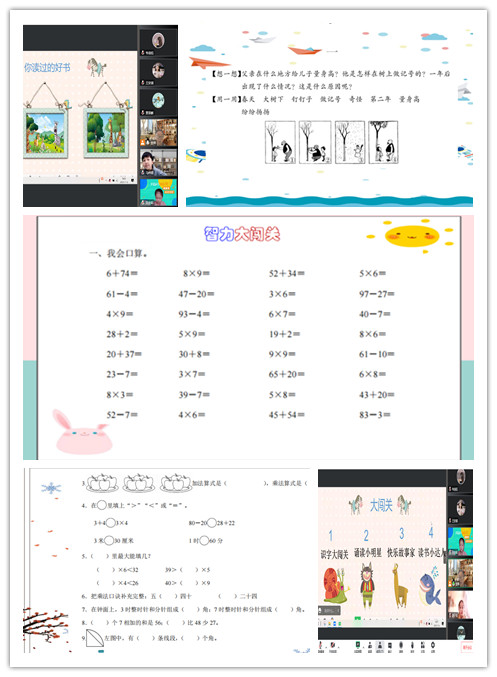Click the dark caption overlay above slide taskbar
497x677 pixels.
[329, 611]
